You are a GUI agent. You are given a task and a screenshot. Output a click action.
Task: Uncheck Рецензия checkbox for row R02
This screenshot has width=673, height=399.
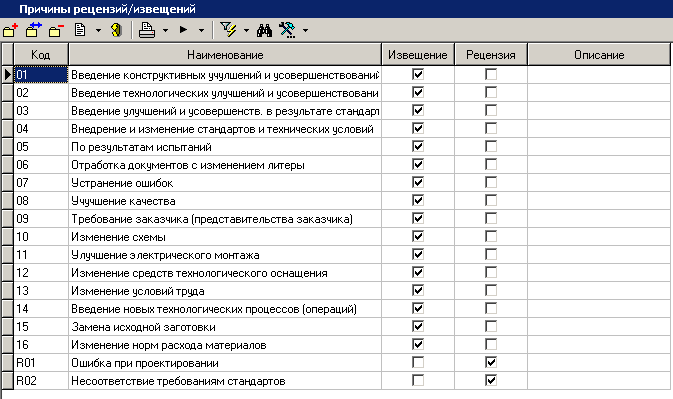point(491,381)
